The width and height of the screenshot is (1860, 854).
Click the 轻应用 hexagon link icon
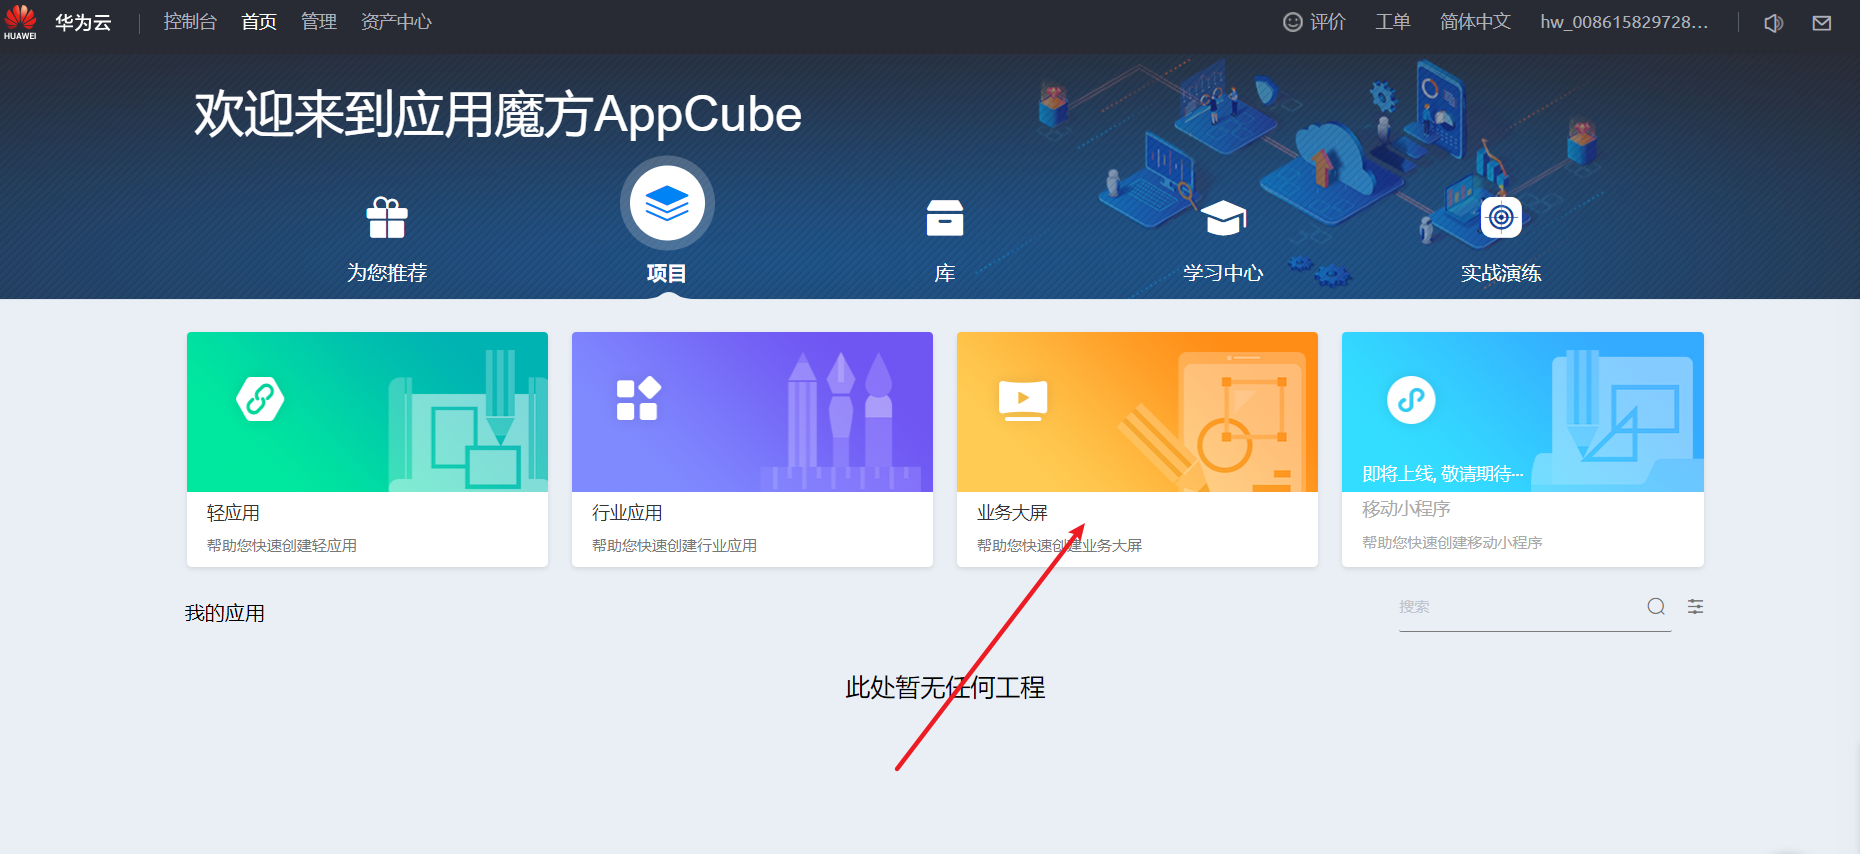click(x=260, y=399)
